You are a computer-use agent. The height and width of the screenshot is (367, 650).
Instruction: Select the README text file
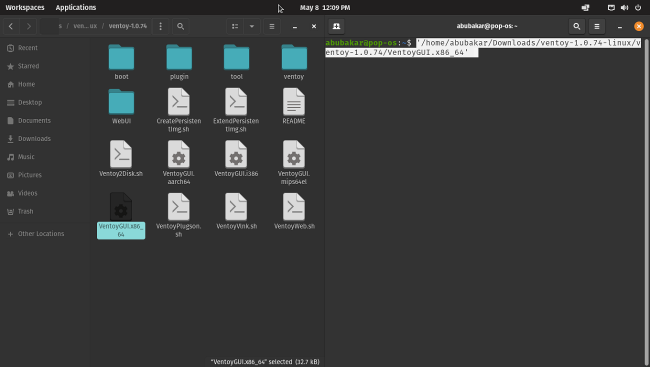[294, 106]
